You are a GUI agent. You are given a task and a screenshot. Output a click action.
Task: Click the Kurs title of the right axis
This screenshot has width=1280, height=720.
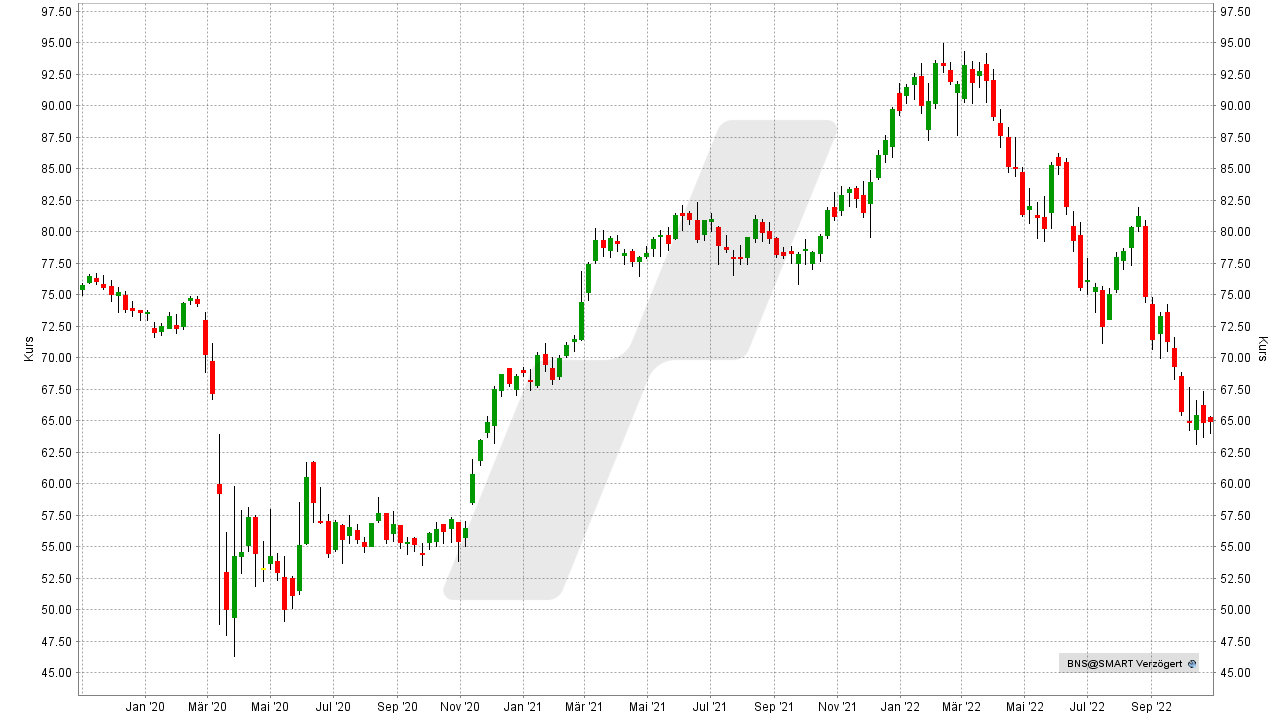coord(1263,349)
